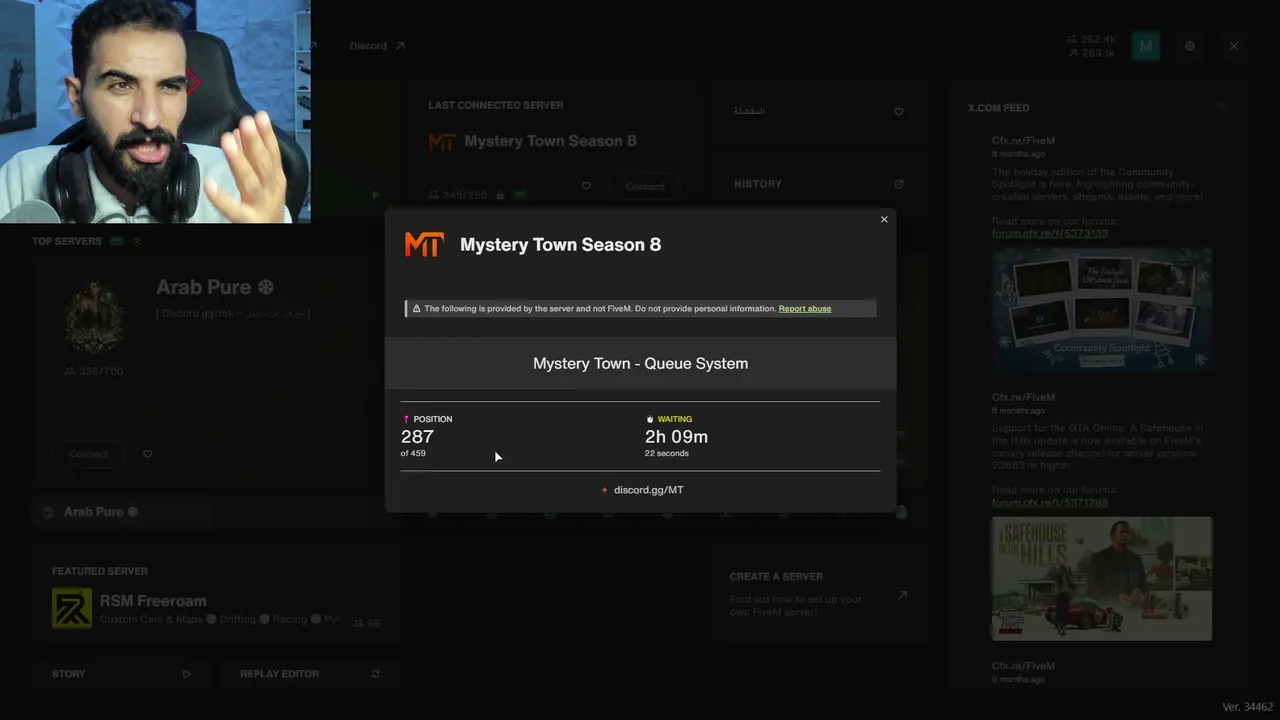This screenshot has width=1280, height=720.
Task: Click the '22 seconds' elapsed text
Action: [x=666, y=454]
